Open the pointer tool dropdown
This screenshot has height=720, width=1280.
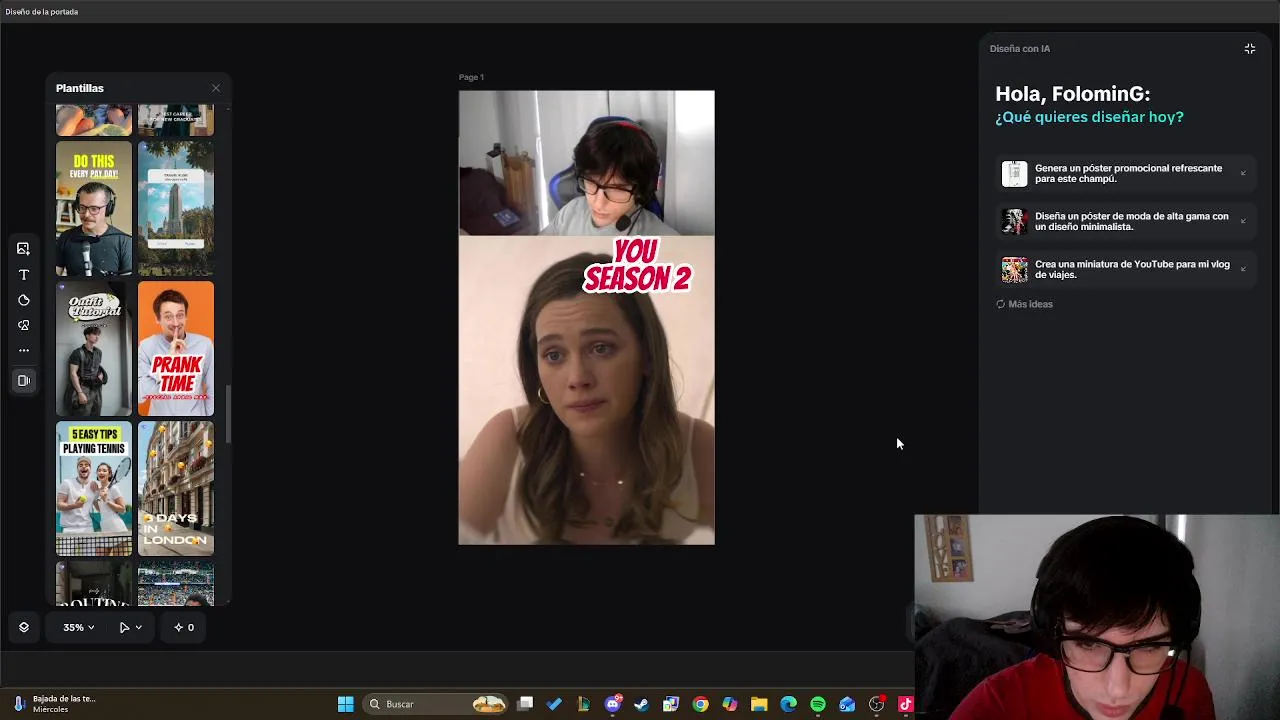pos(130,627)
